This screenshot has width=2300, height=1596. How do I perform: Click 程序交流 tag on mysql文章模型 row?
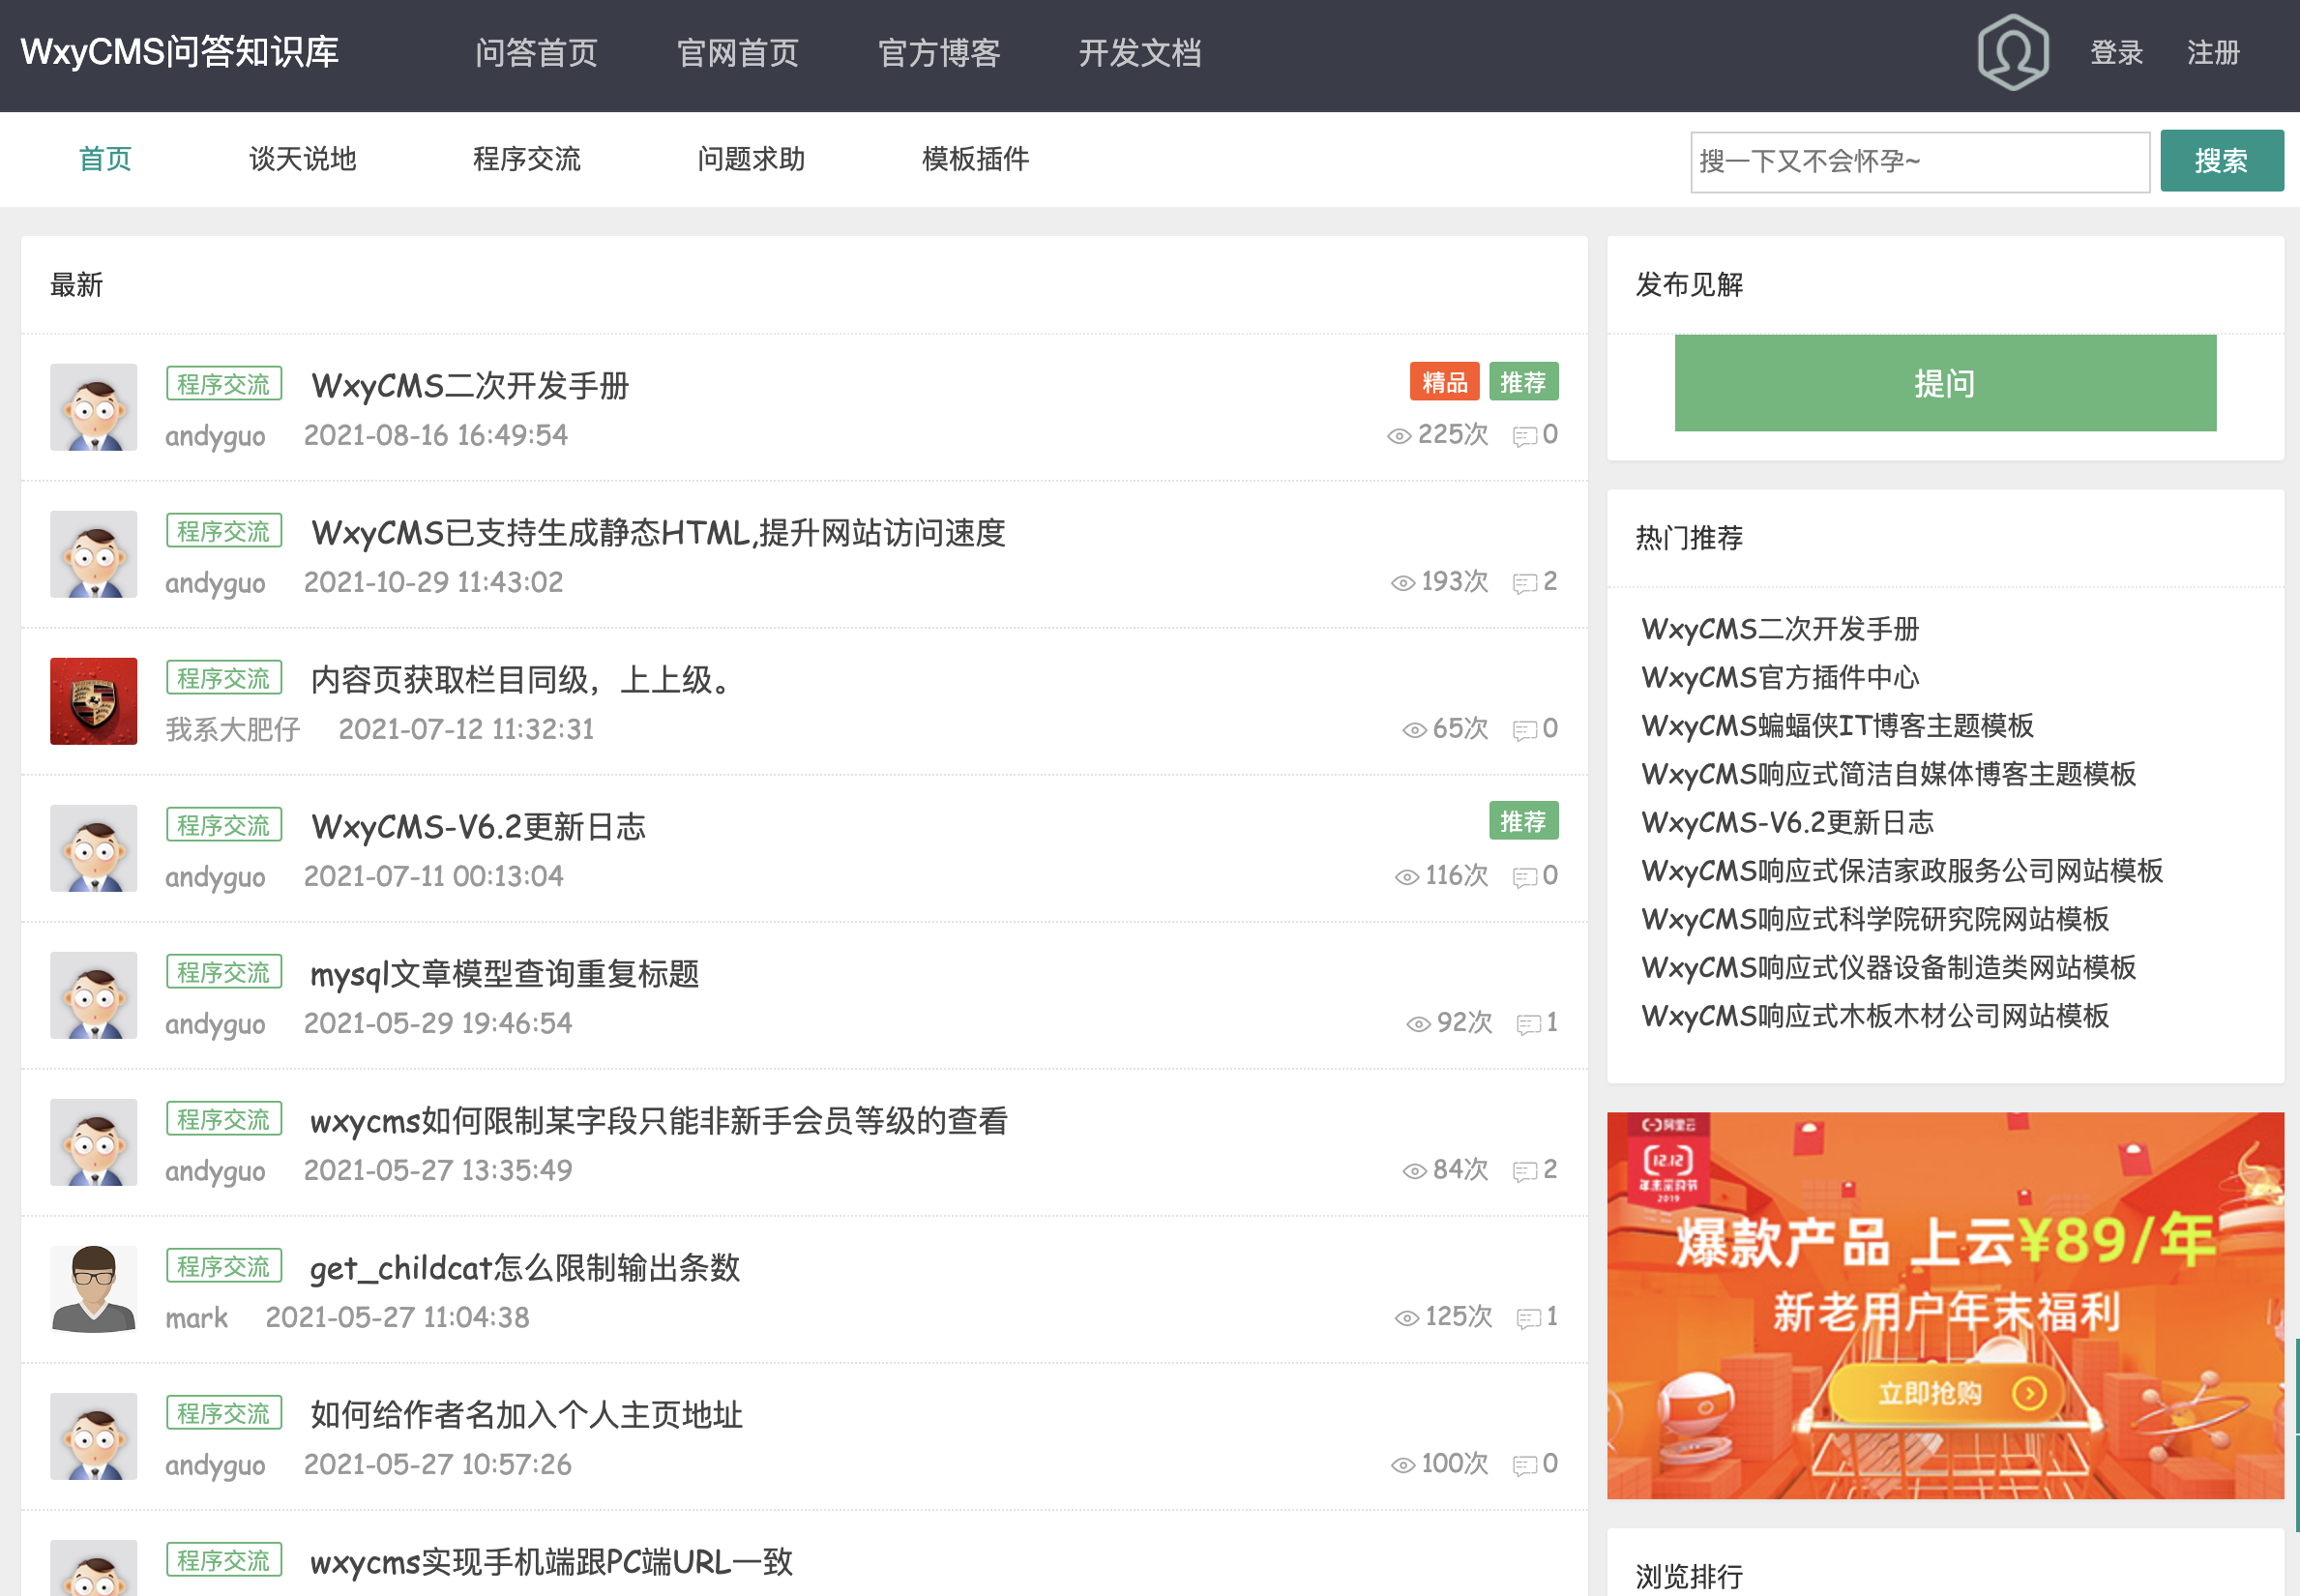[x=224, y=972]
